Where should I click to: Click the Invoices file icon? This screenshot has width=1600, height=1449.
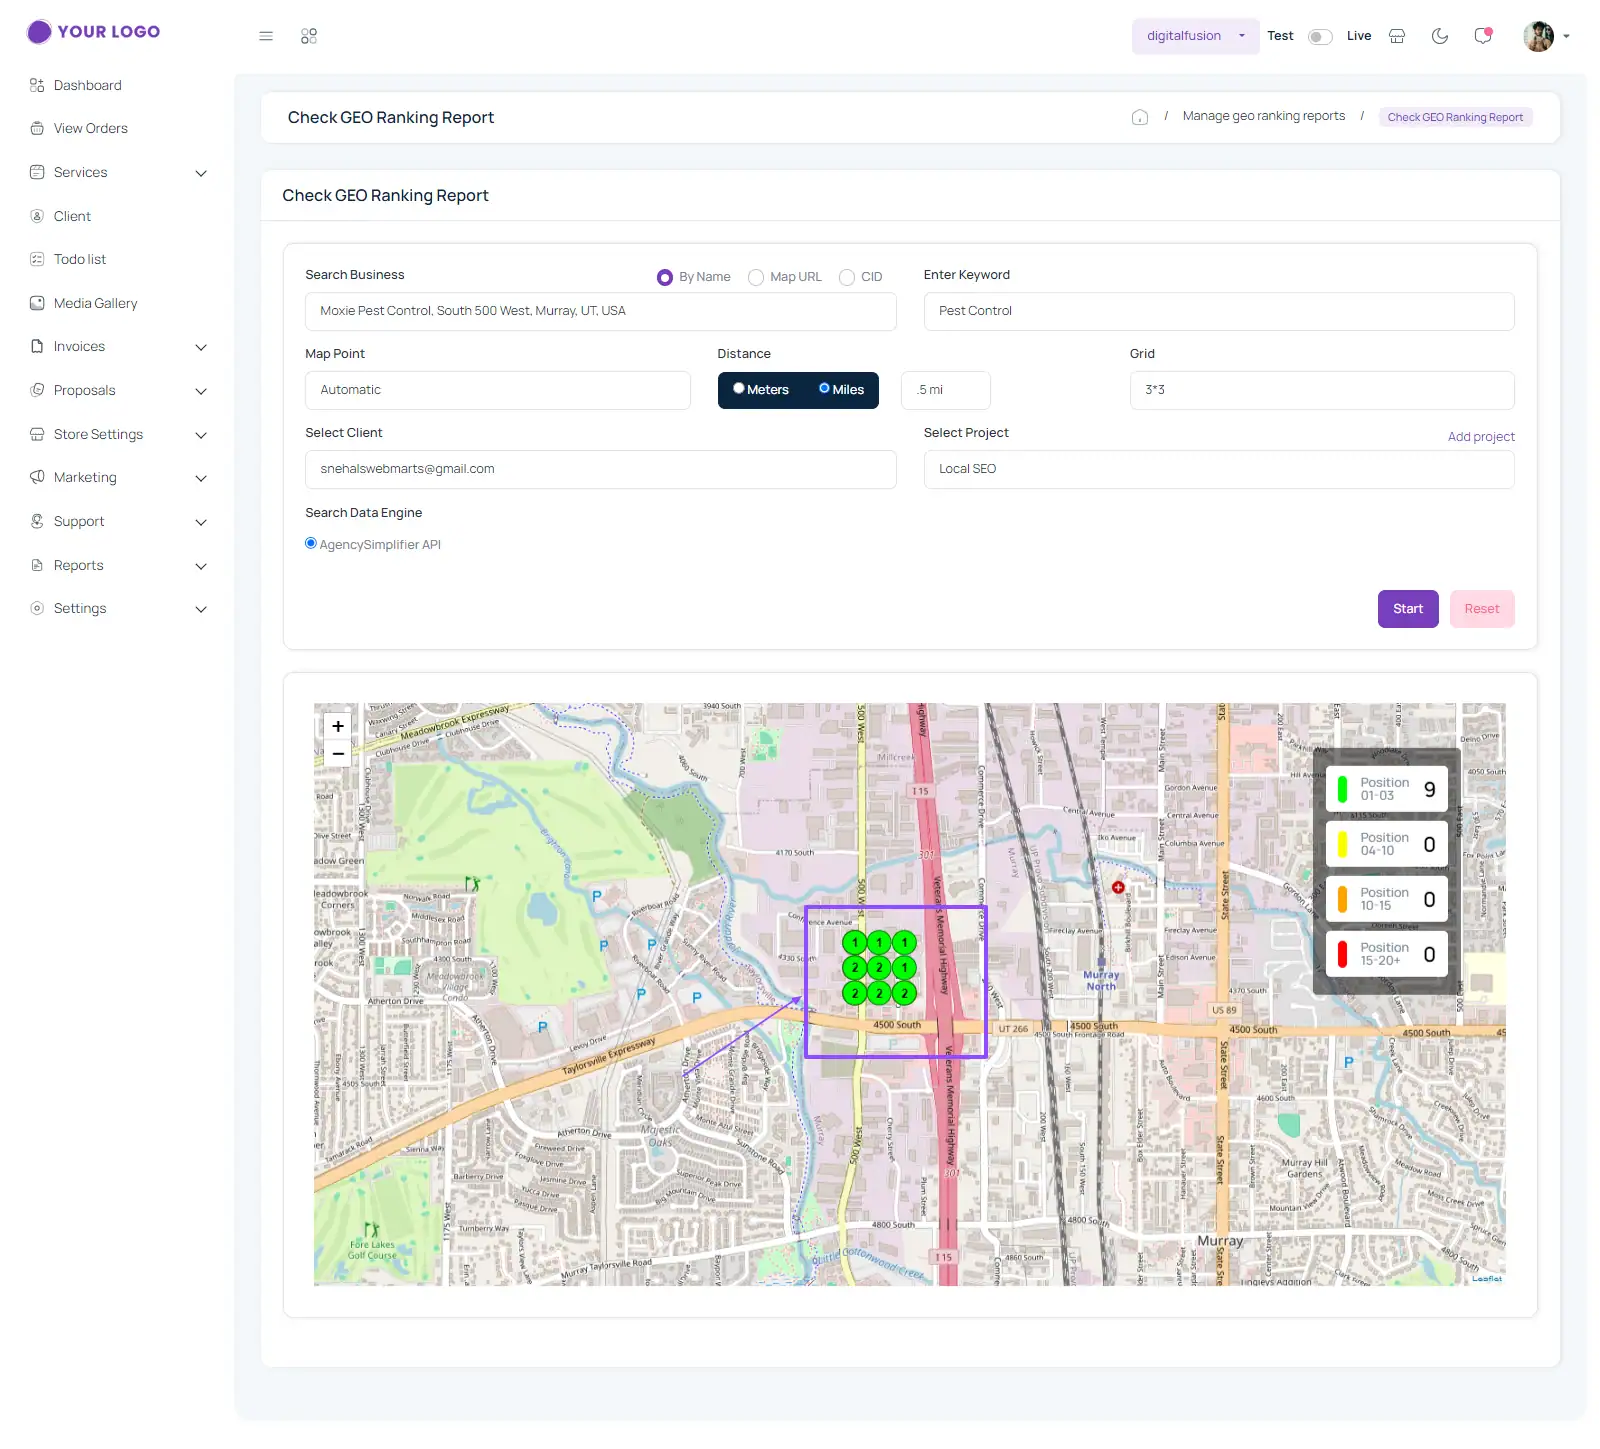point(37,346)
